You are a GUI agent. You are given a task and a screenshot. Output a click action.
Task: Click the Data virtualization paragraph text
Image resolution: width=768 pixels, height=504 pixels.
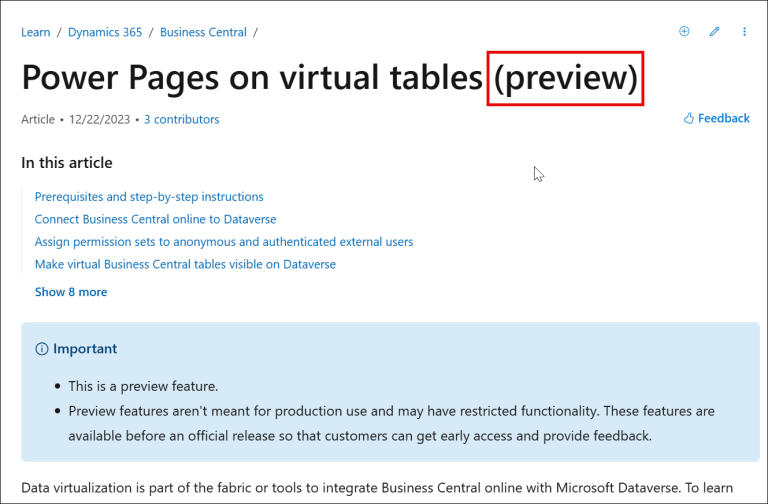click(x=377, y=488)
